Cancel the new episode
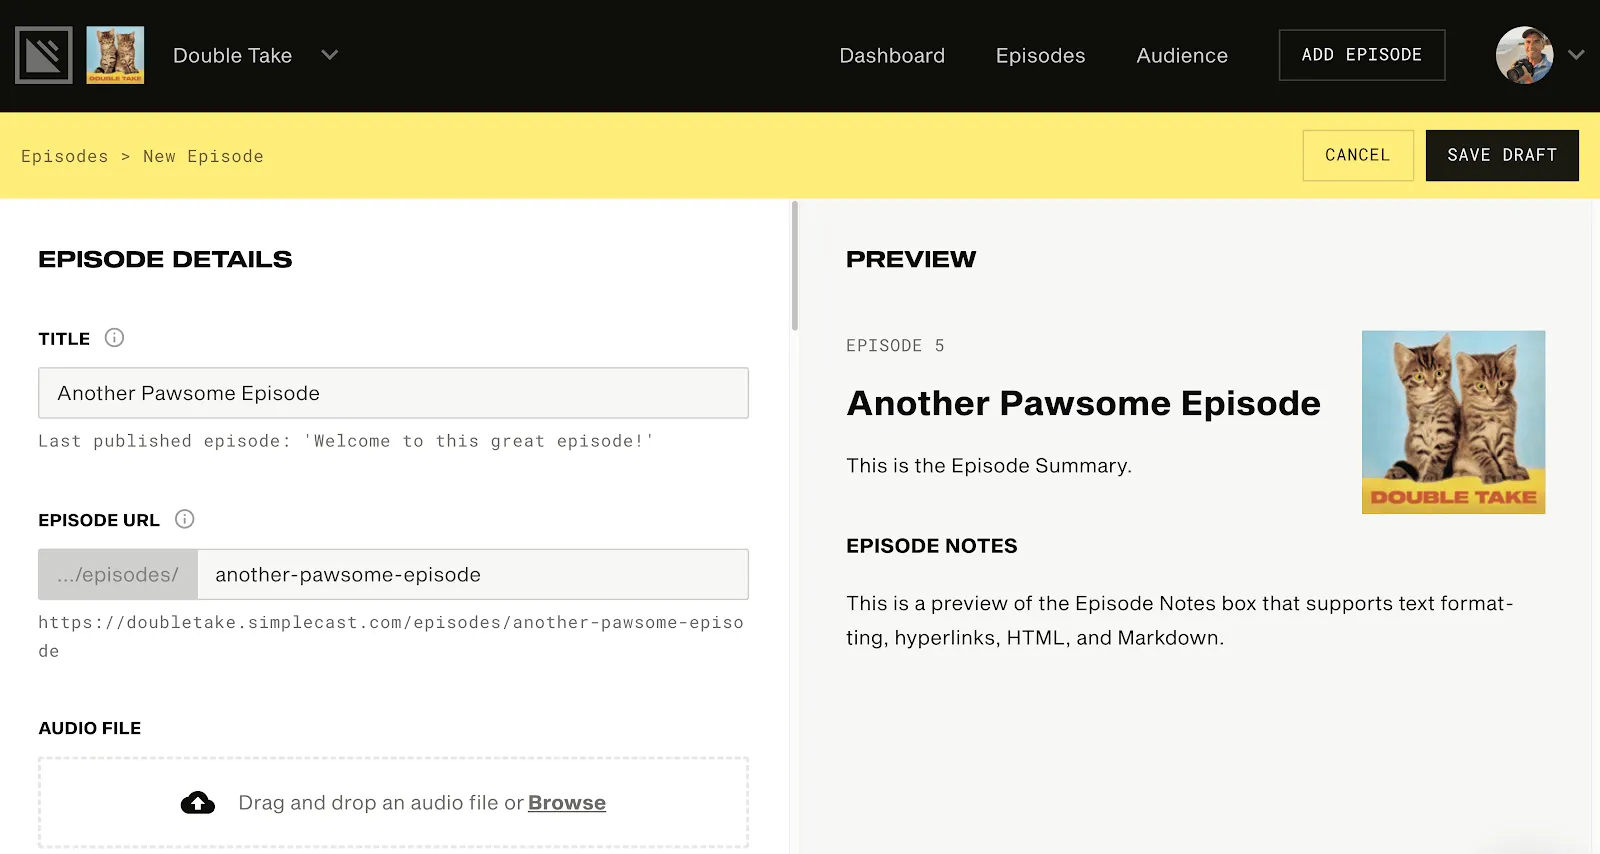 pos(1357,155)
